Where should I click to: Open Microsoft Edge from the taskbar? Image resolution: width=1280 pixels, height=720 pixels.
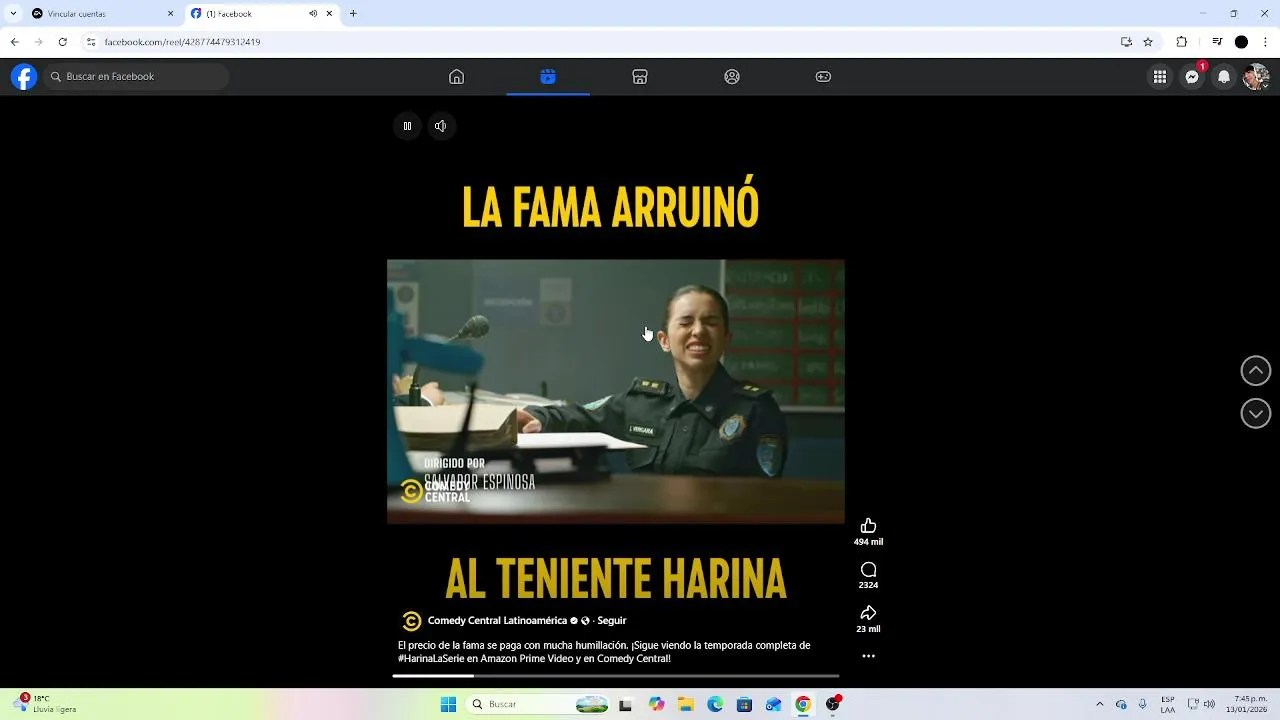point(715,705)
